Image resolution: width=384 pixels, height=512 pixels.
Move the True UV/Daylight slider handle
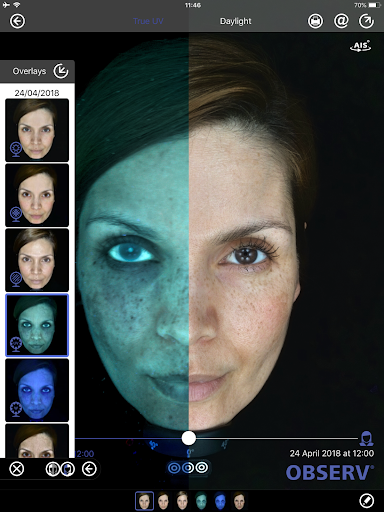[189, 438]
